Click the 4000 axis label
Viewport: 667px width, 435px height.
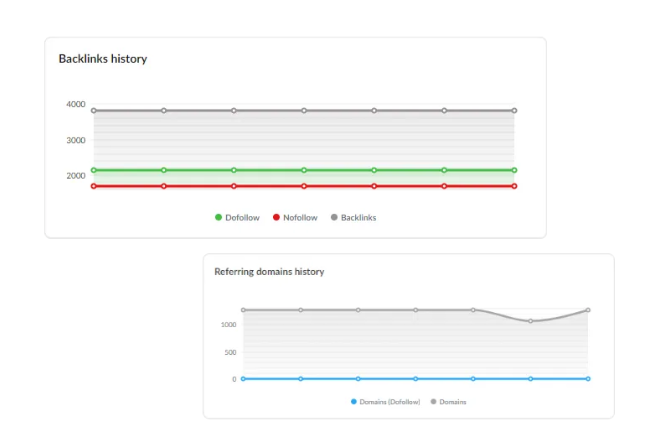coord(76,104)
